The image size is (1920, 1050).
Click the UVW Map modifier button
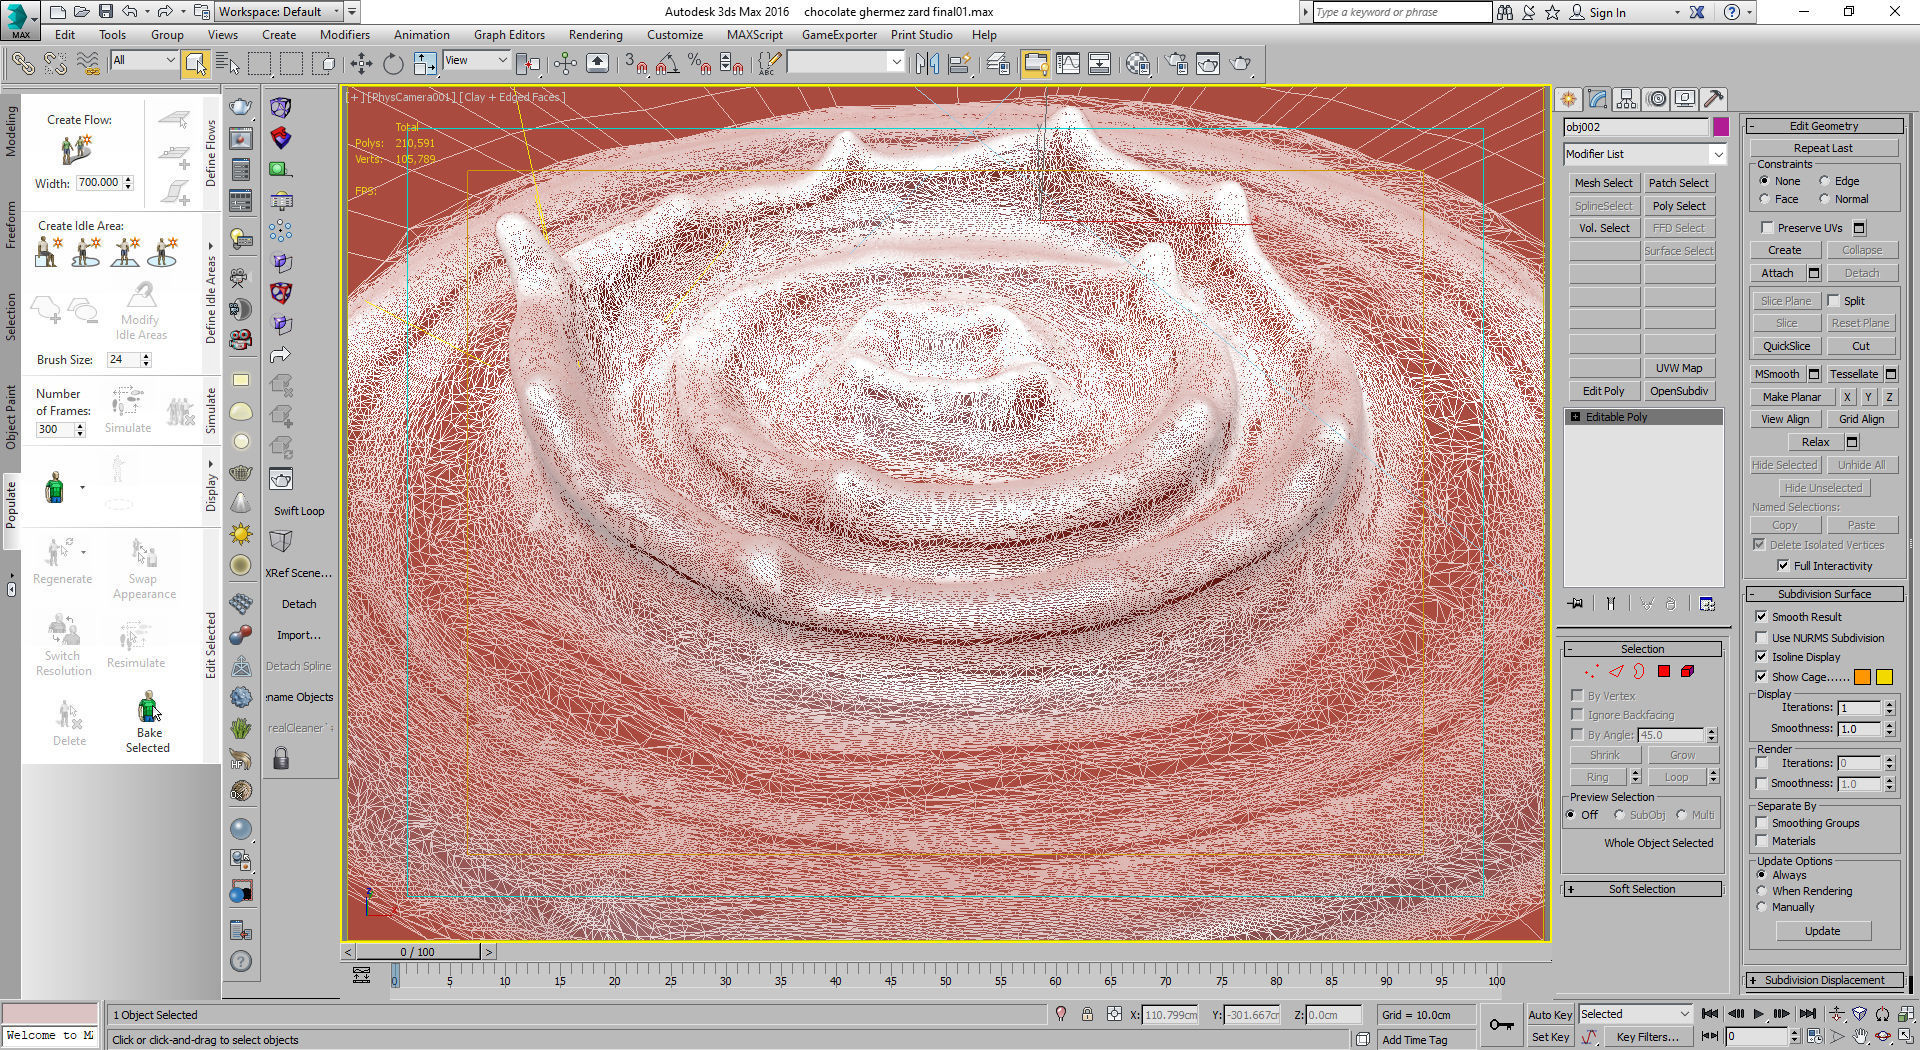1679,368
